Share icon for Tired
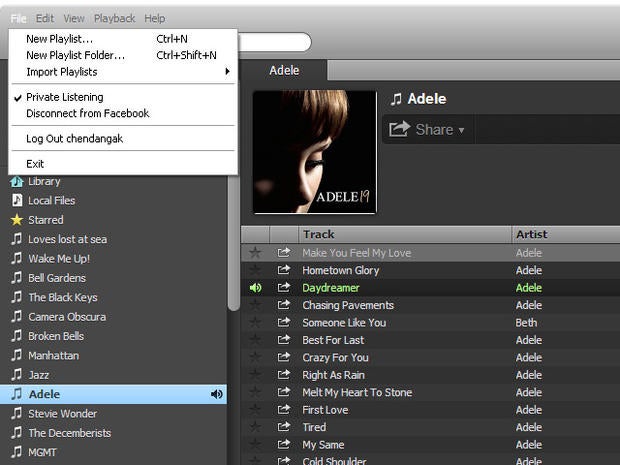 [284, 426]
